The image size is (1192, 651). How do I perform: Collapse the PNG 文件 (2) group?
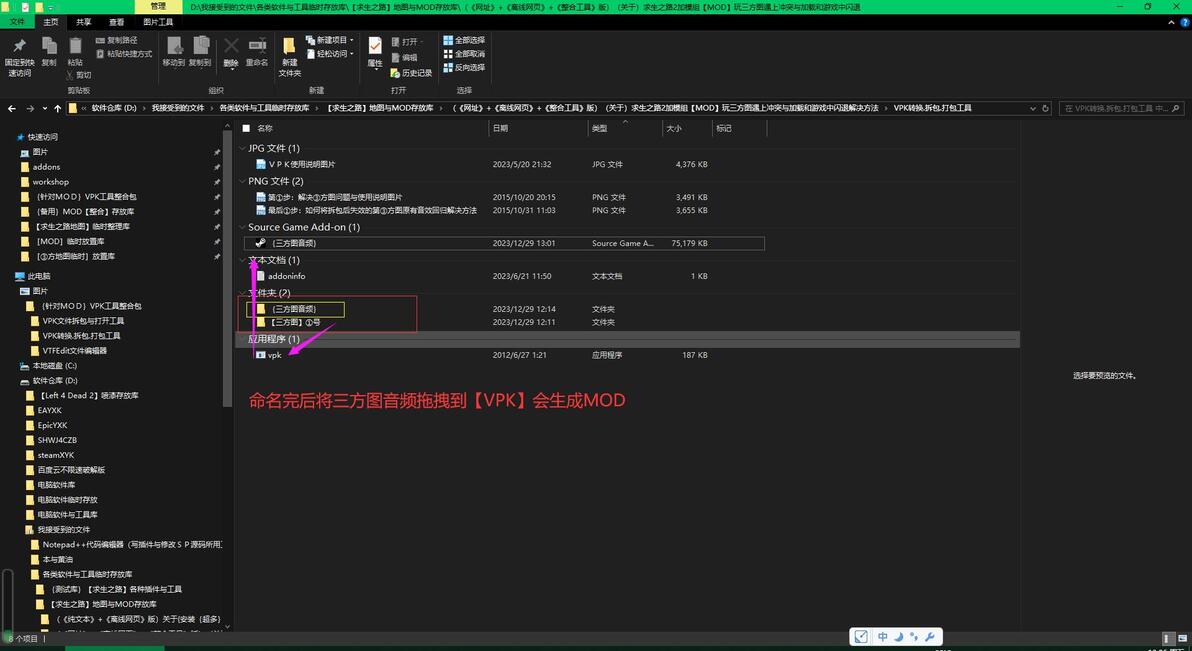(243, 181)
